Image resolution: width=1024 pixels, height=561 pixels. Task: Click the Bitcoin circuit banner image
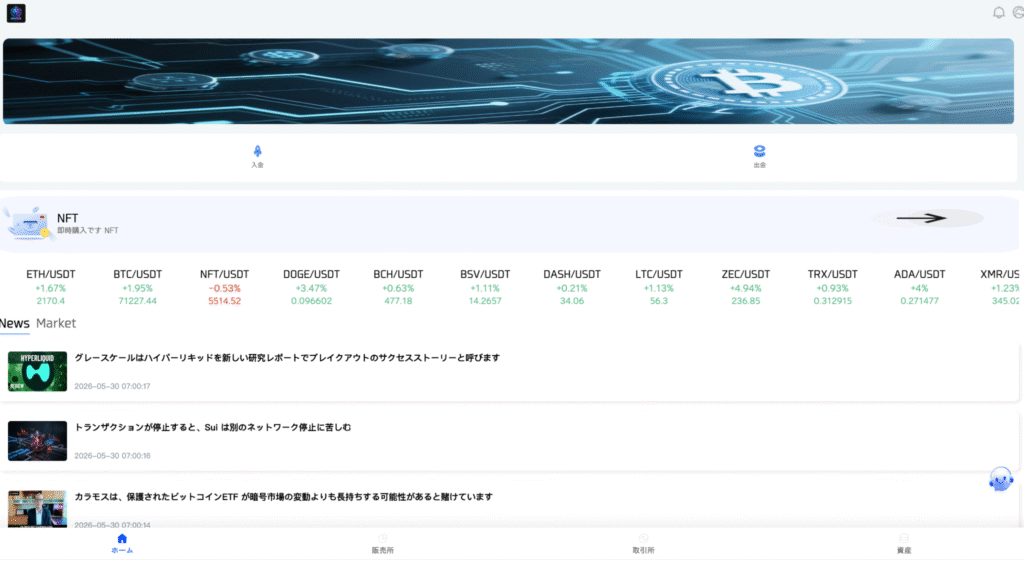point(508,81)
